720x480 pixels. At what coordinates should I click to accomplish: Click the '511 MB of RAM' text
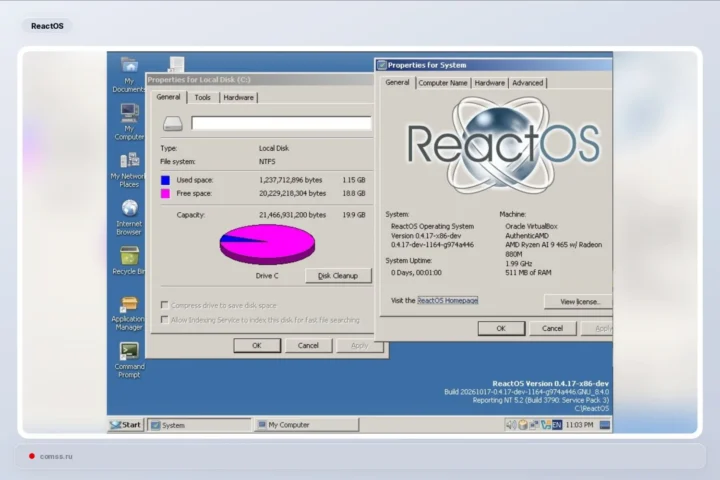528,272
